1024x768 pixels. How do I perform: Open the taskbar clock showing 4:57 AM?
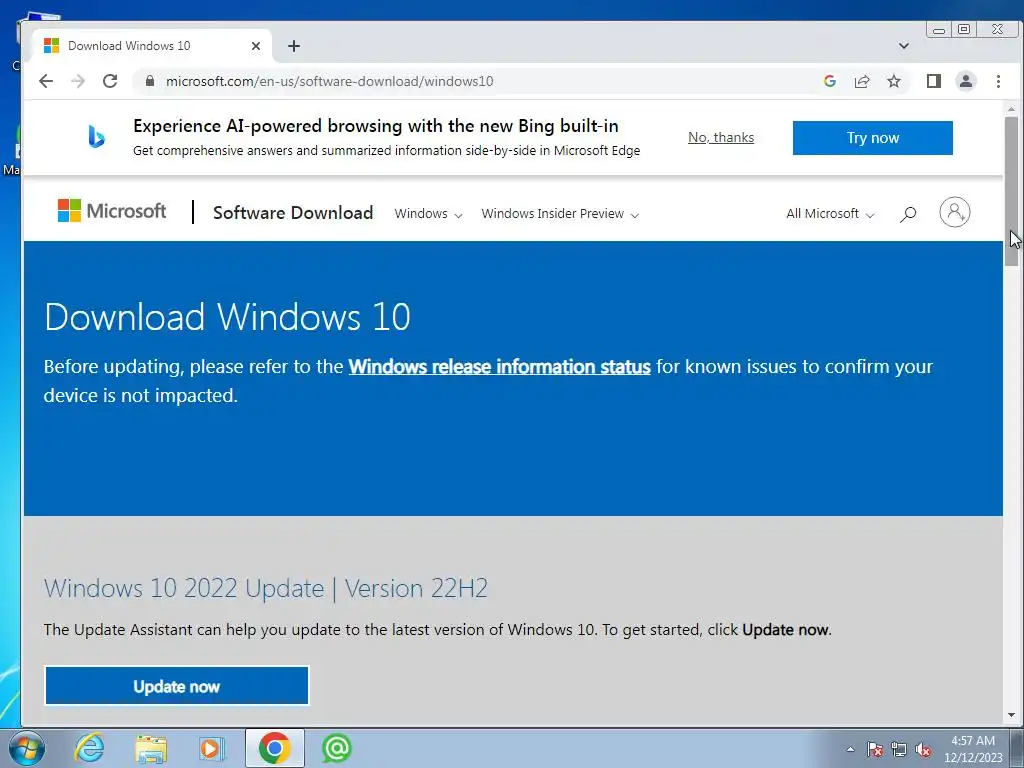(x=972, y=749)
